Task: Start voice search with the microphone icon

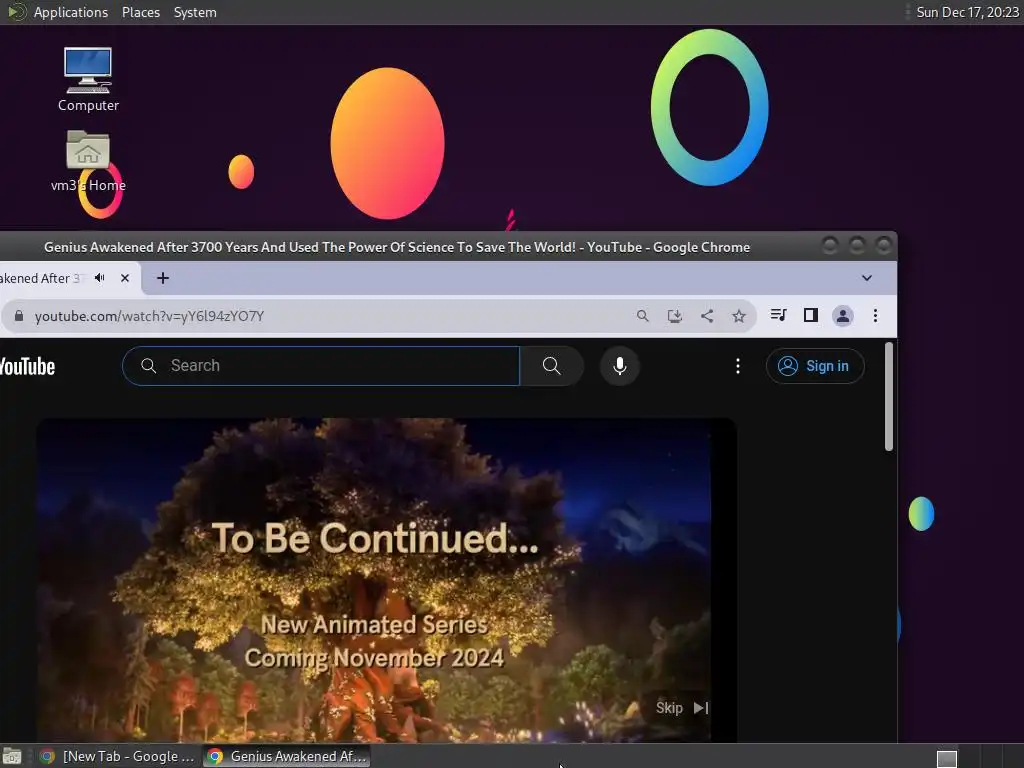Action: coord(620,366)
